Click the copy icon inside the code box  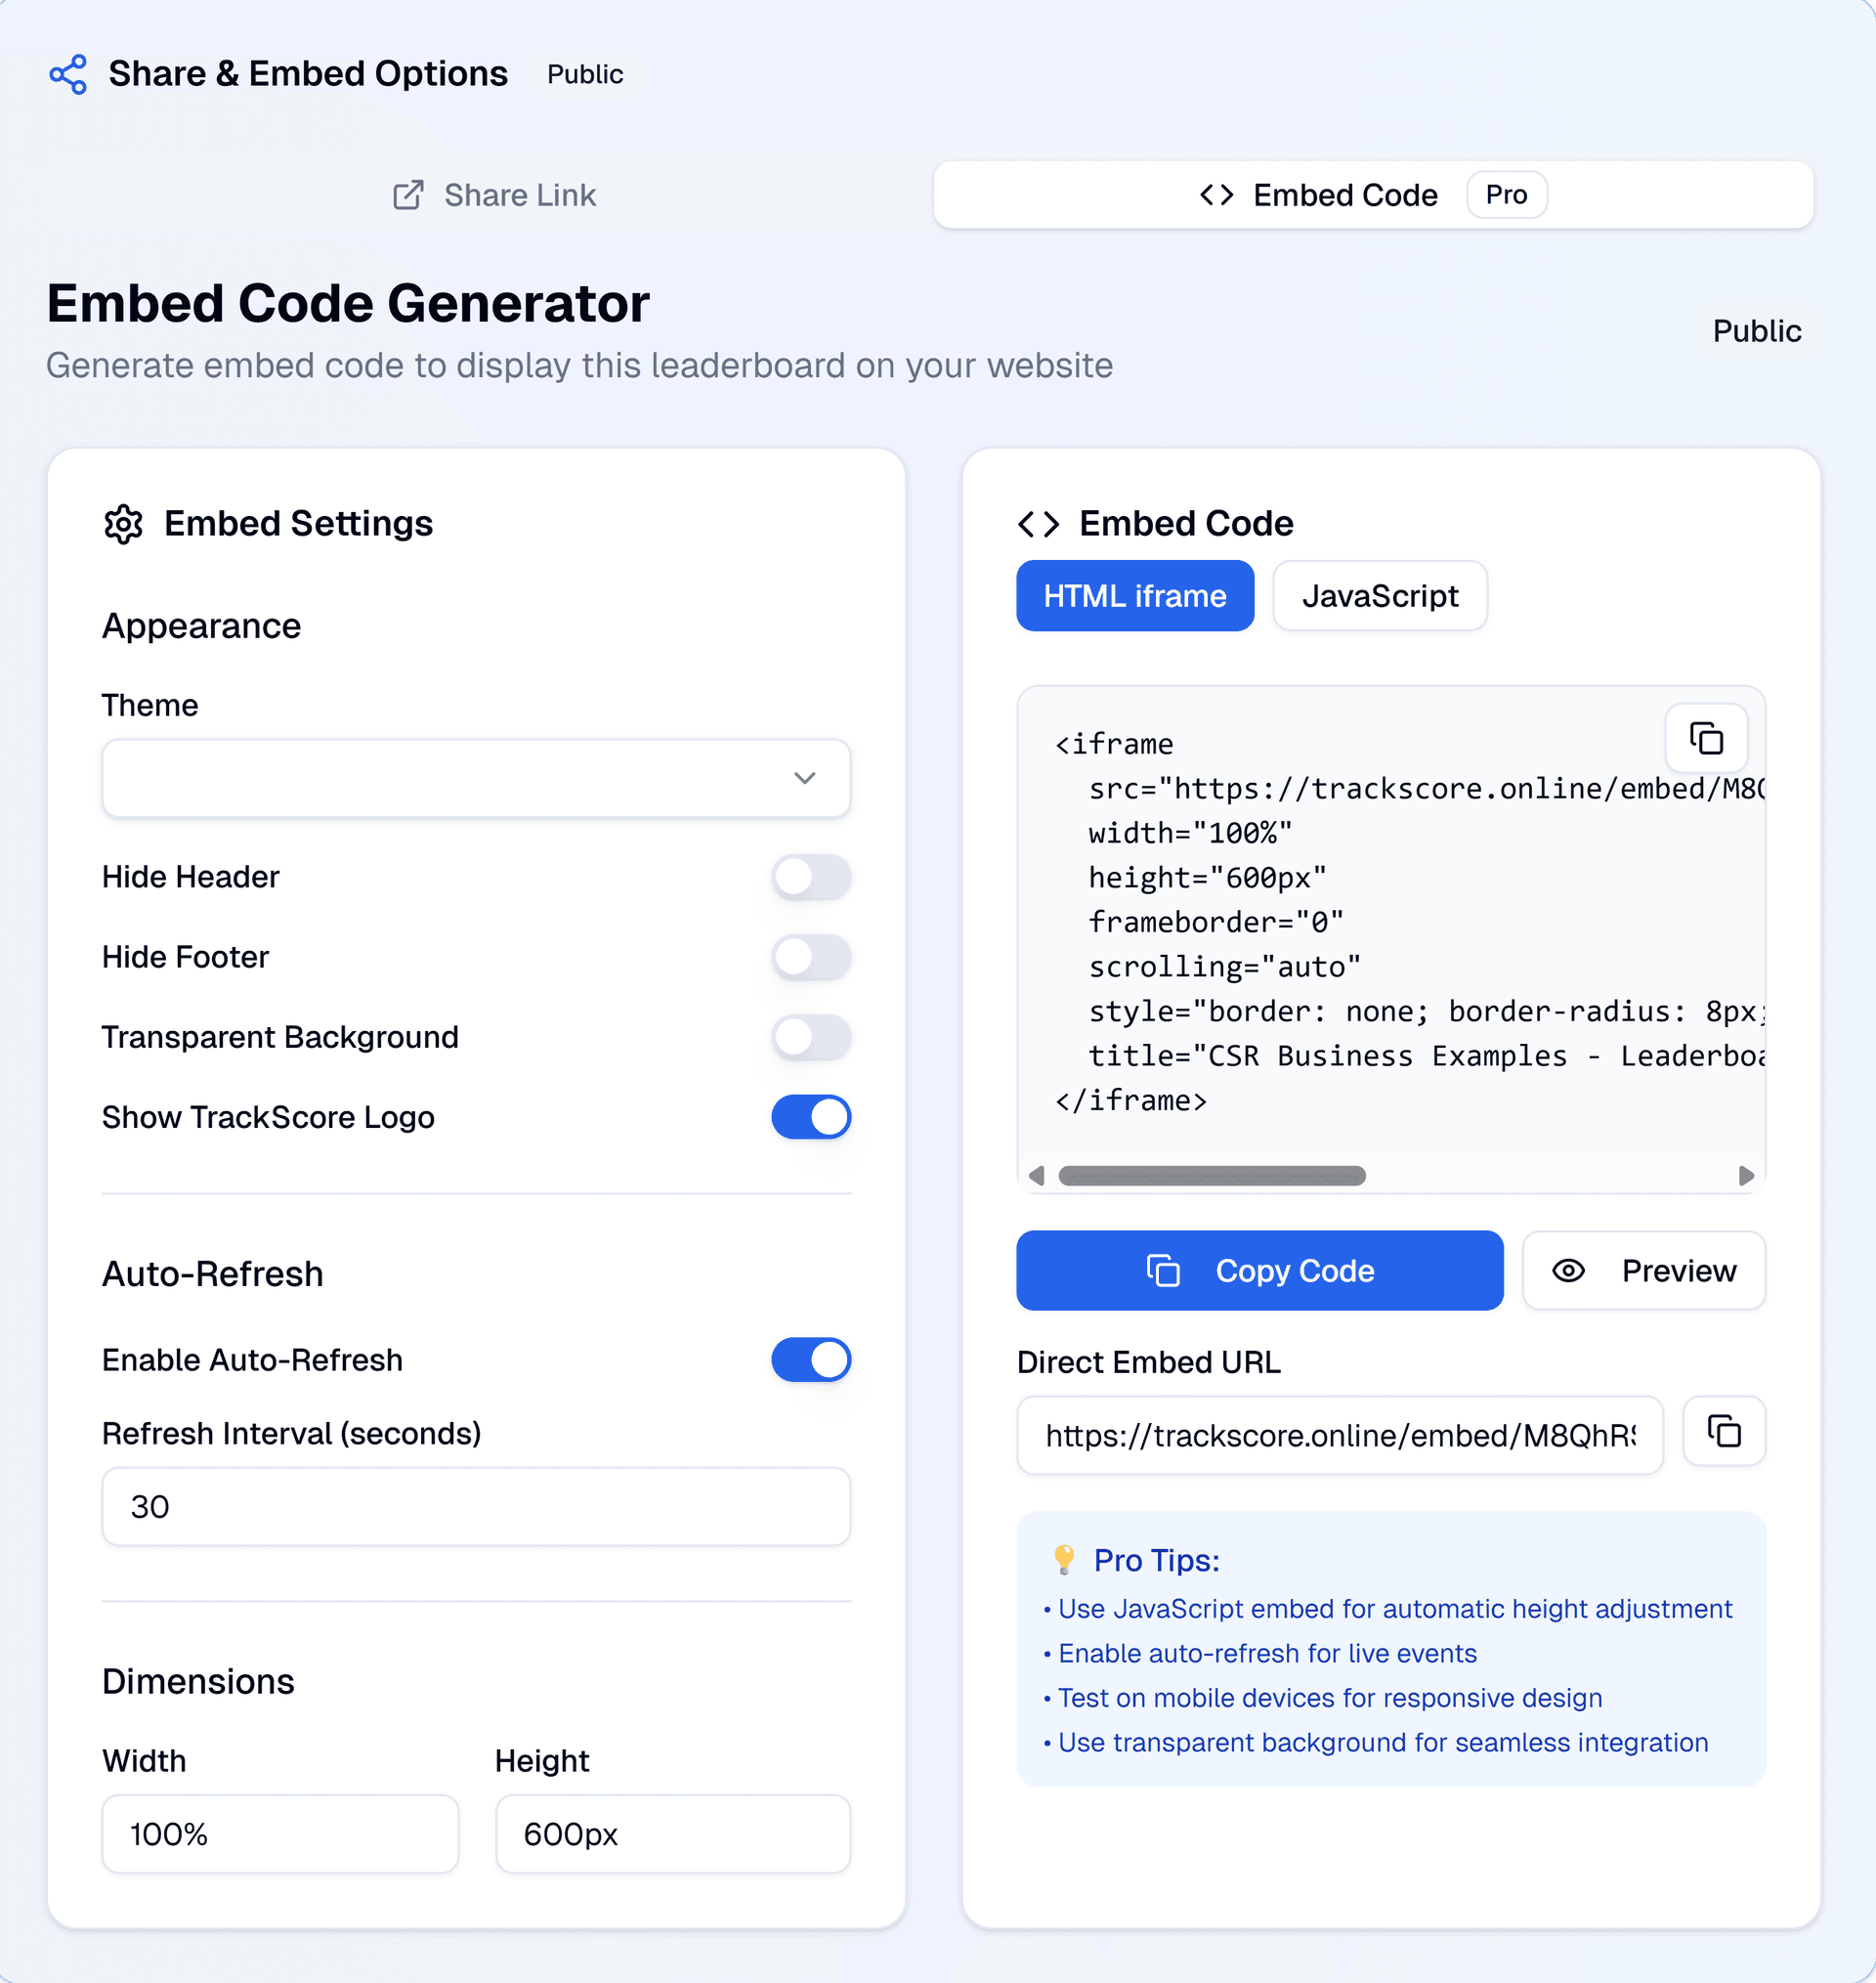tap(1705, 738)
